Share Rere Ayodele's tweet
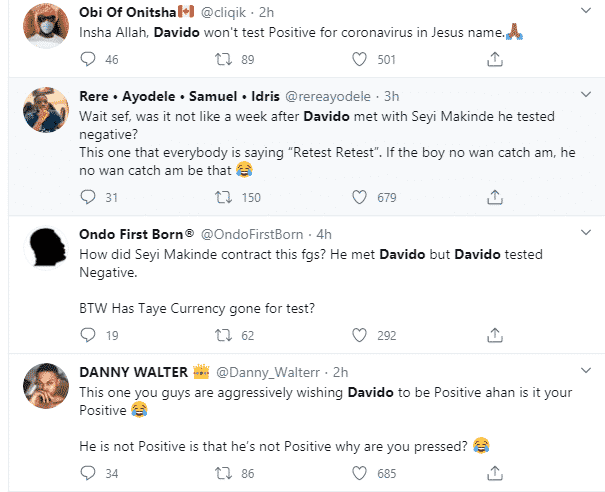The width and height of the screenshot is (605, 492). pos(495,197)
